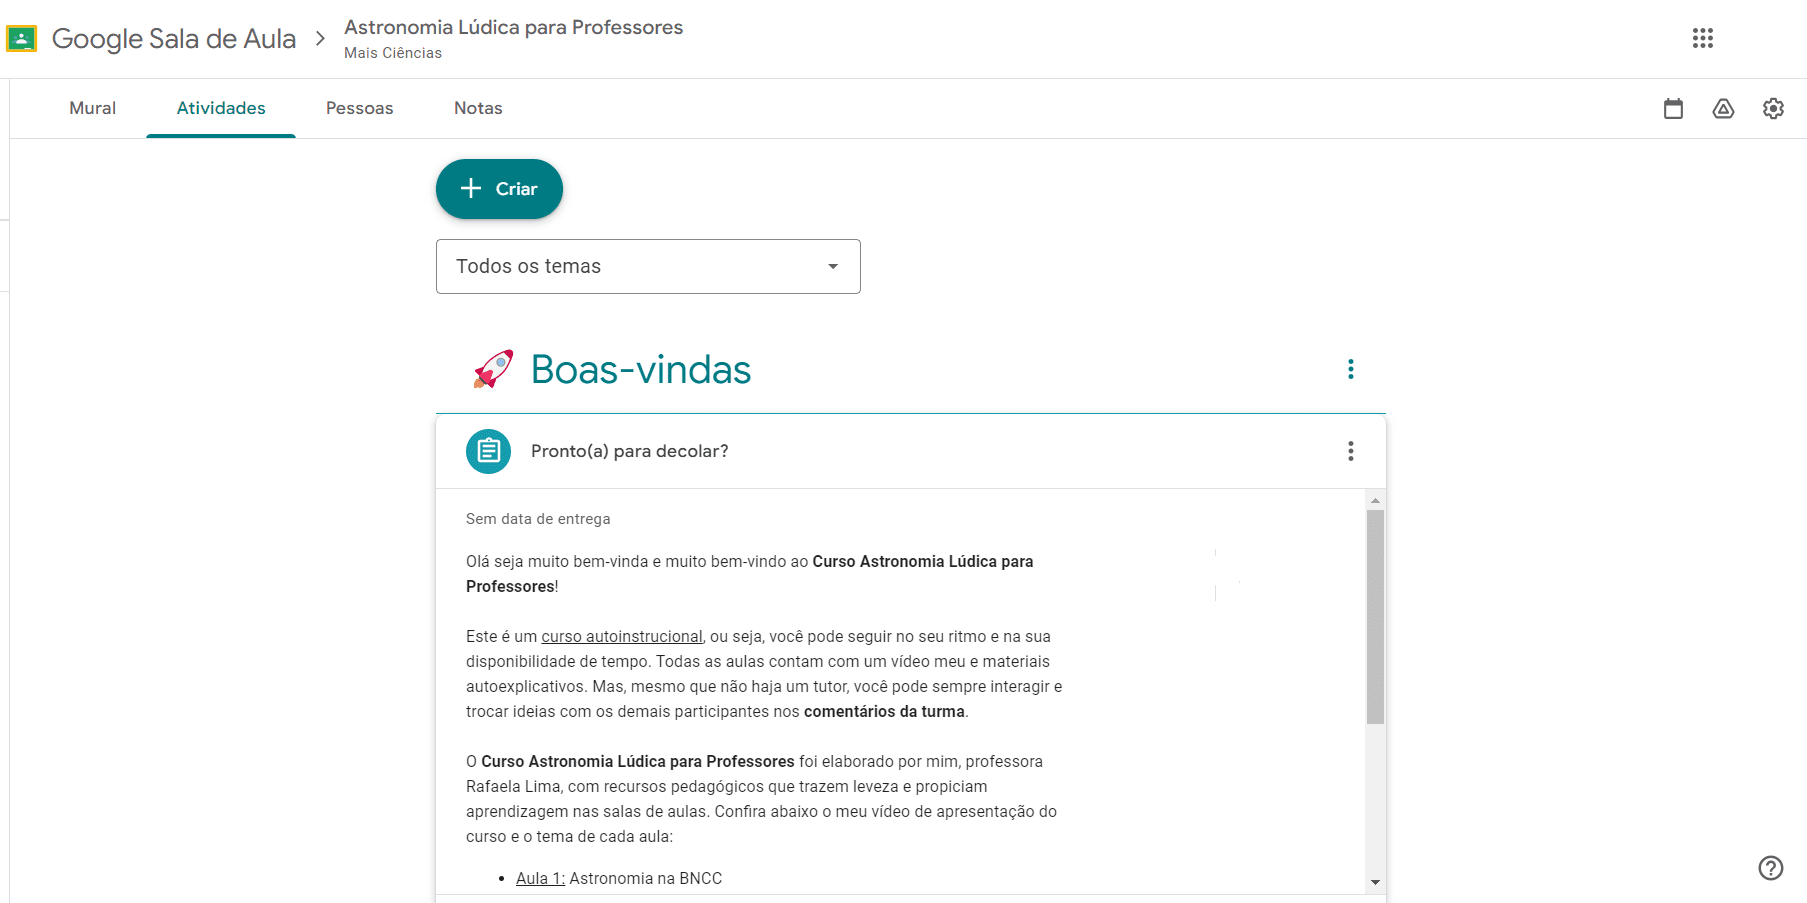The height and width of the screenshot is (903, 1807).
Task: Open the curso autoinstrucional link
Action: click(622, 636)
